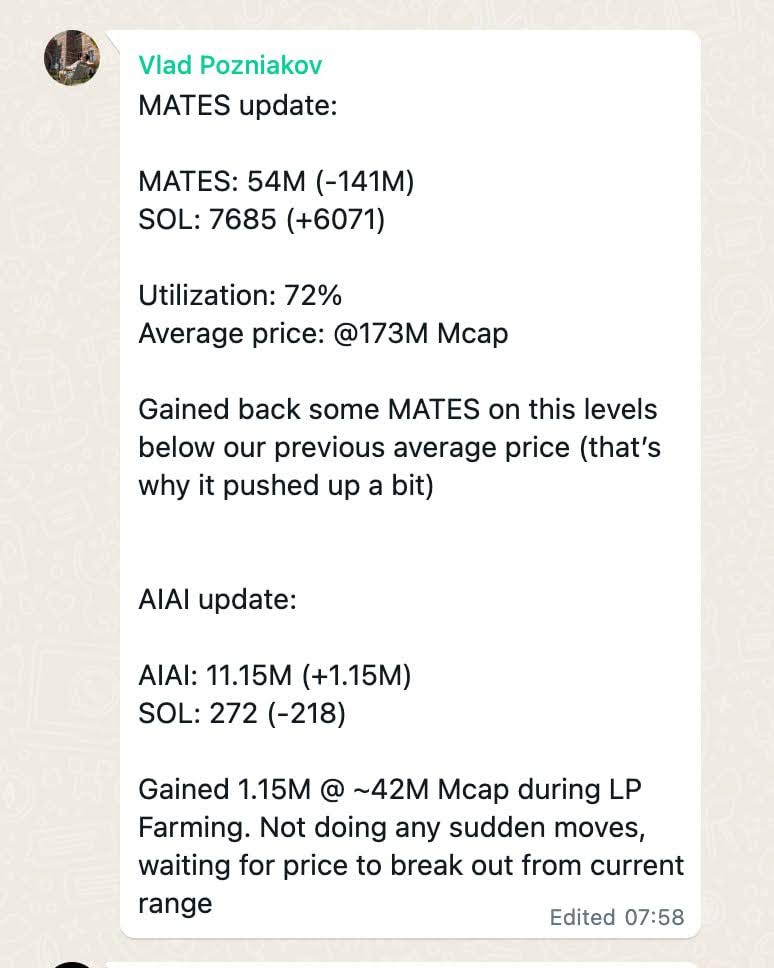Click the "Utilization: 72%" text

[240, 295]
